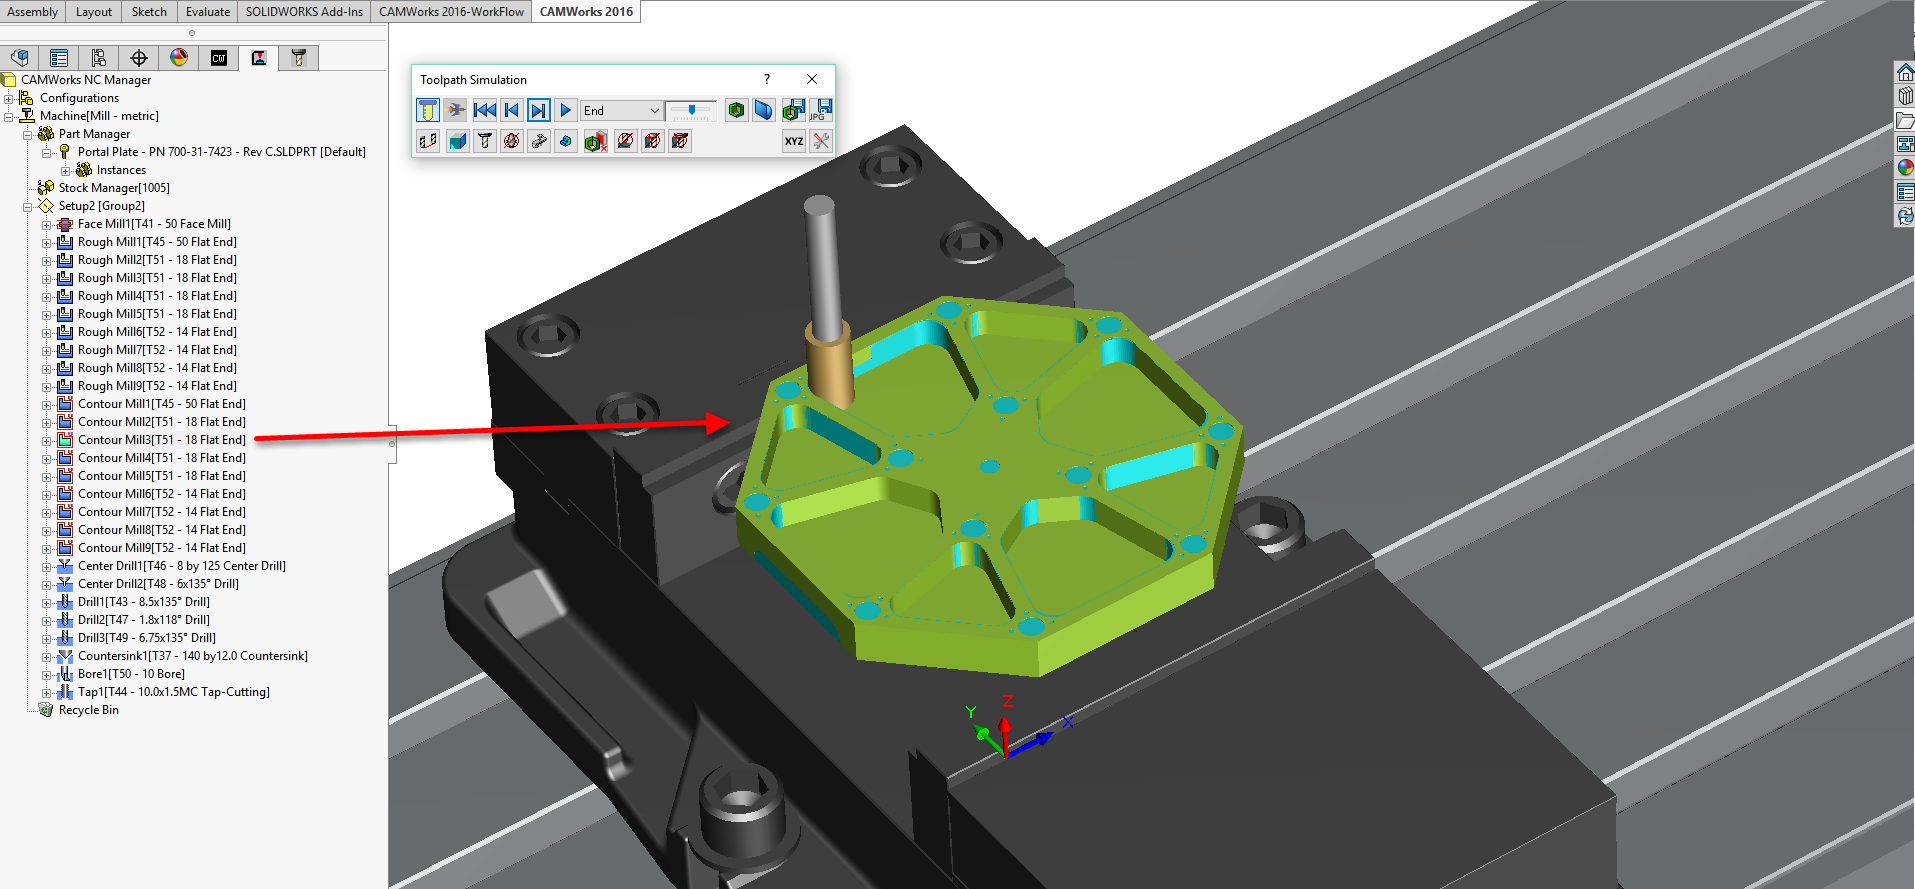This screenshot has height=889, width=1915.
Task: Click the help question mark in Toolpath Simulation
Action: [767, 79]
